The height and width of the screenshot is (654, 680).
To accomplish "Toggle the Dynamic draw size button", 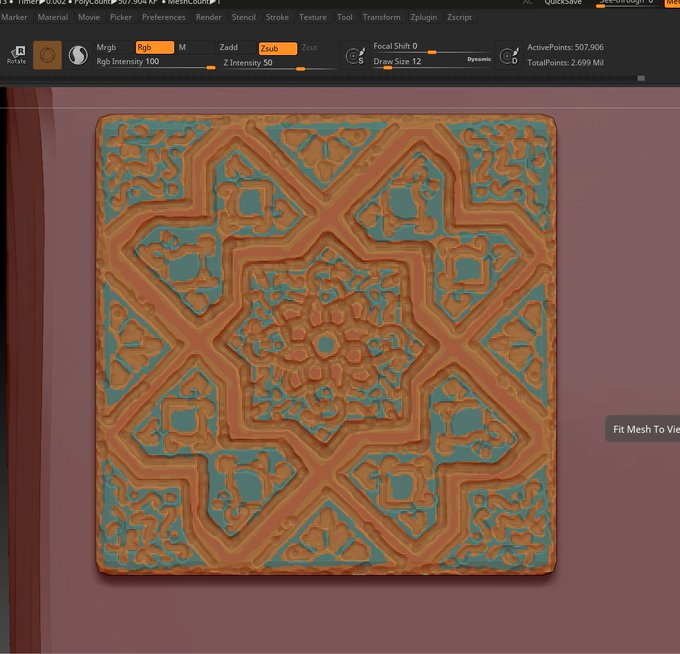I will tap(479, 59).
